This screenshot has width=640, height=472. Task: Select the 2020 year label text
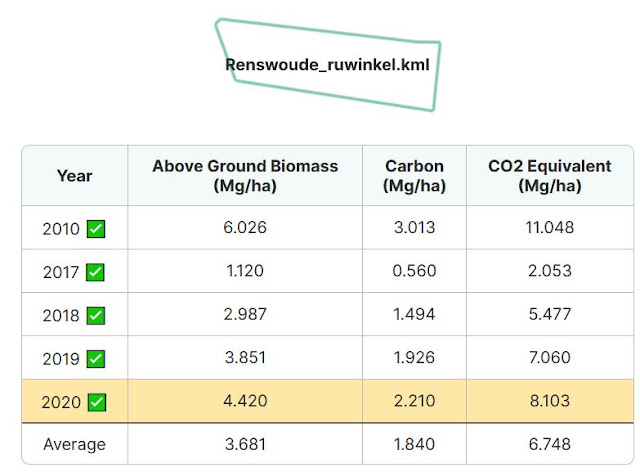(x=61, y=403)
